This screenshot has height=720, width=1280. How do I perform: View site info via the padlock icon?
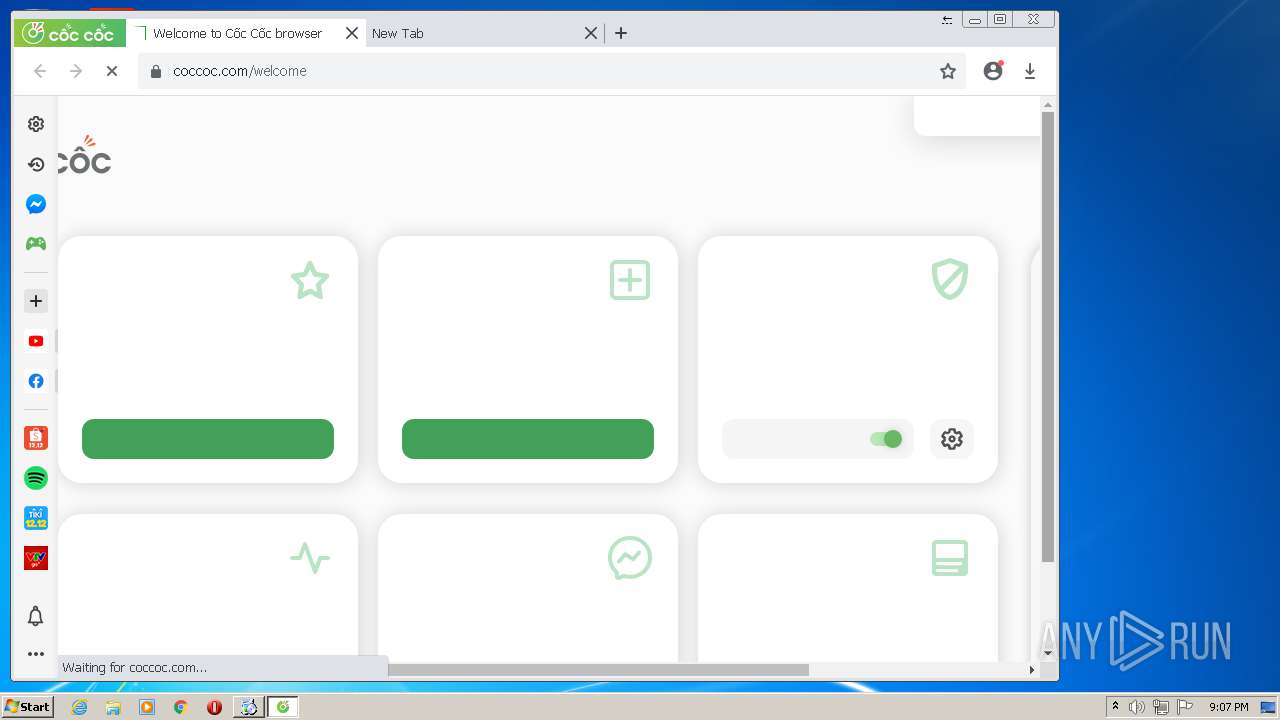point(156,71)
